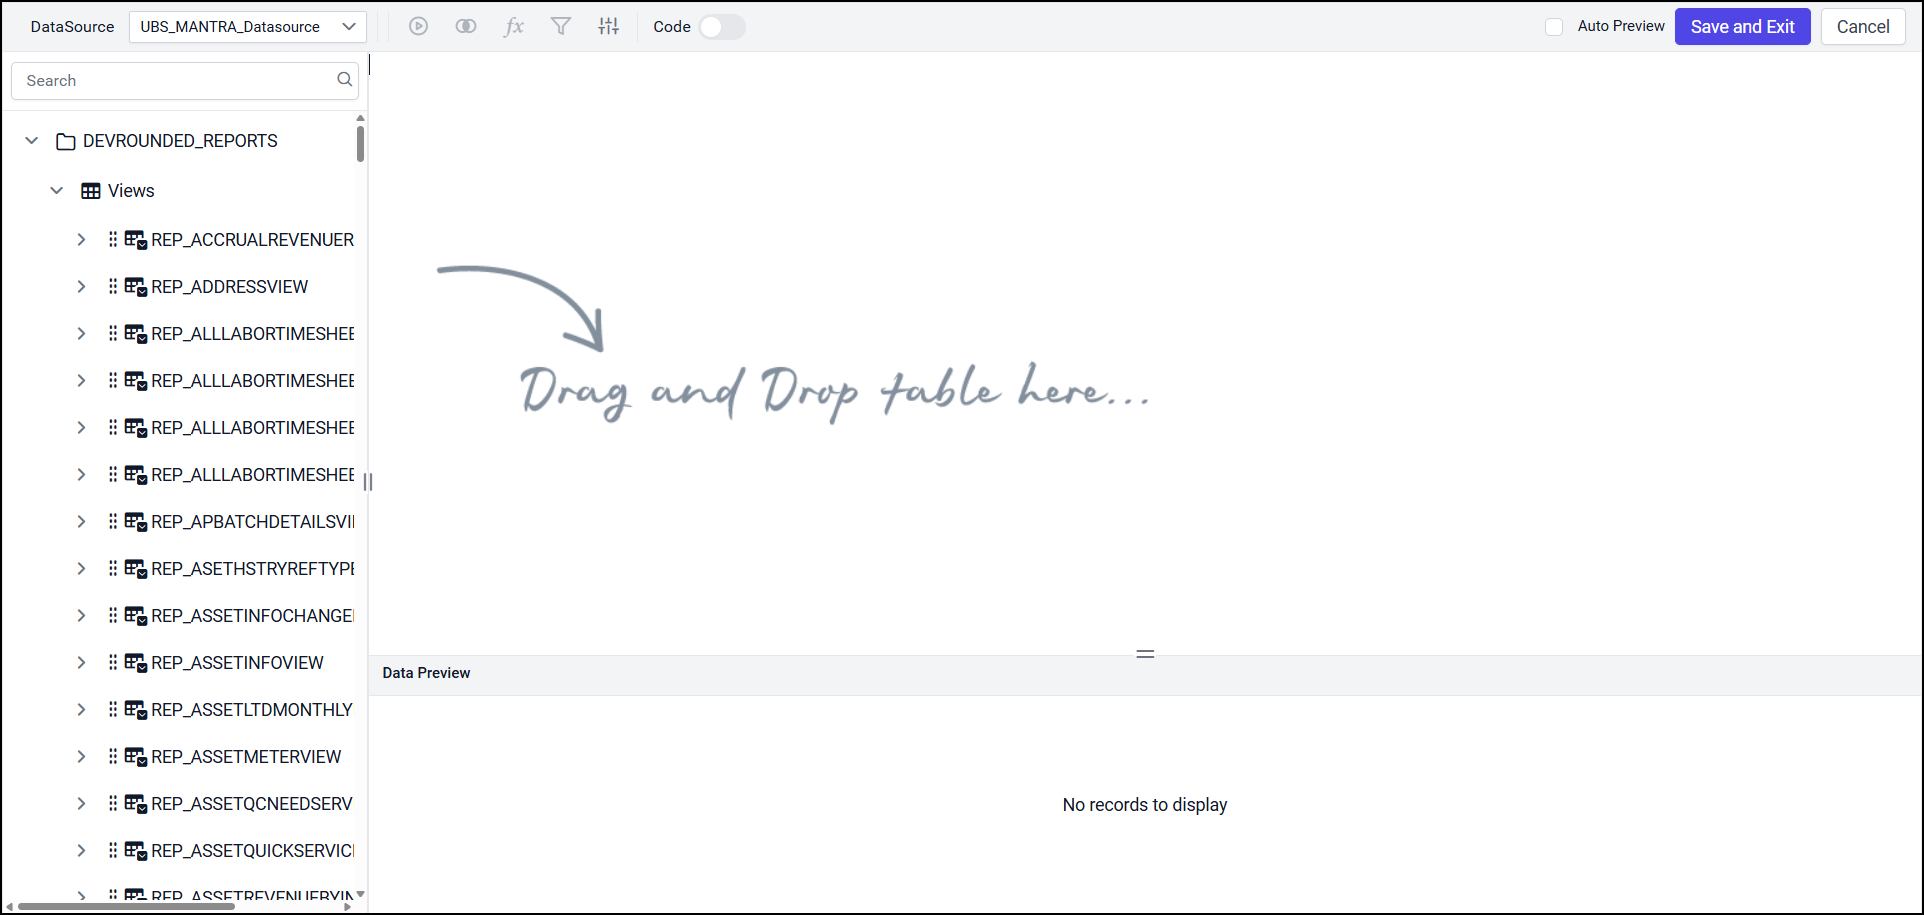
Task: Click the filter funnel icon
Action: (x=561, y=27)
